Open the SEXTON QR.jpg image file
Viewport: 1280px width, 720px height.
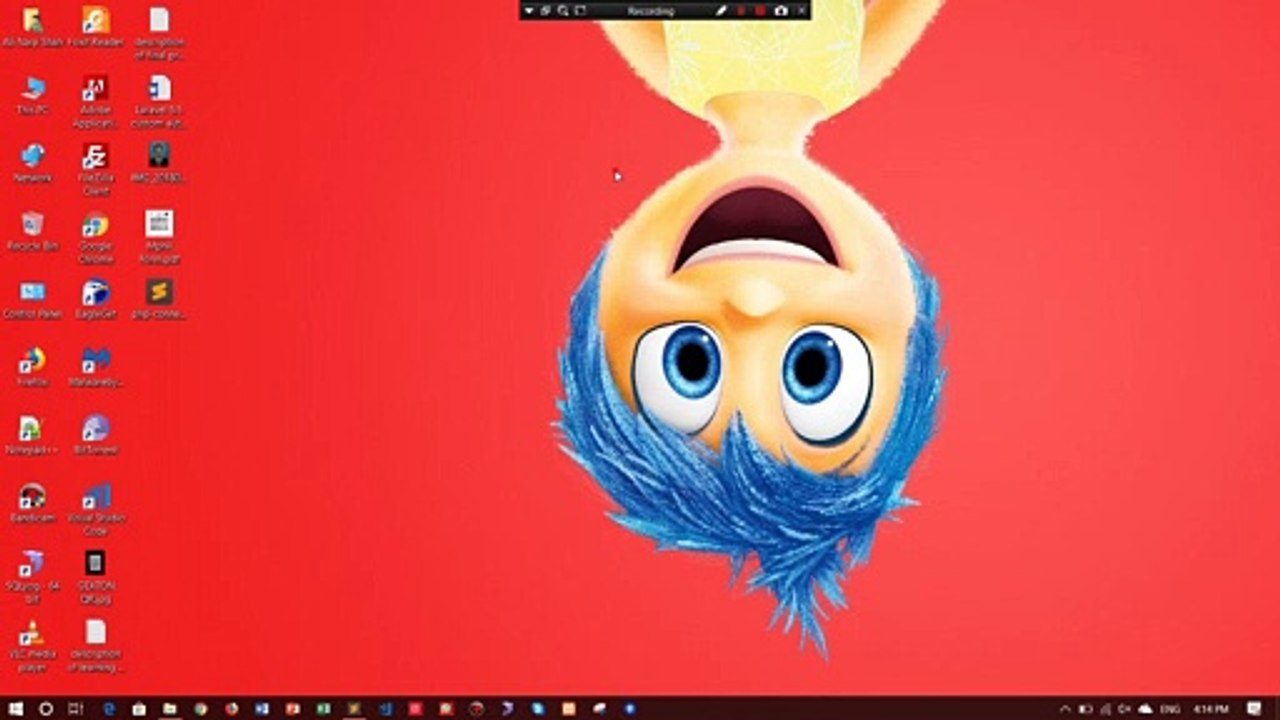point(96,577)
